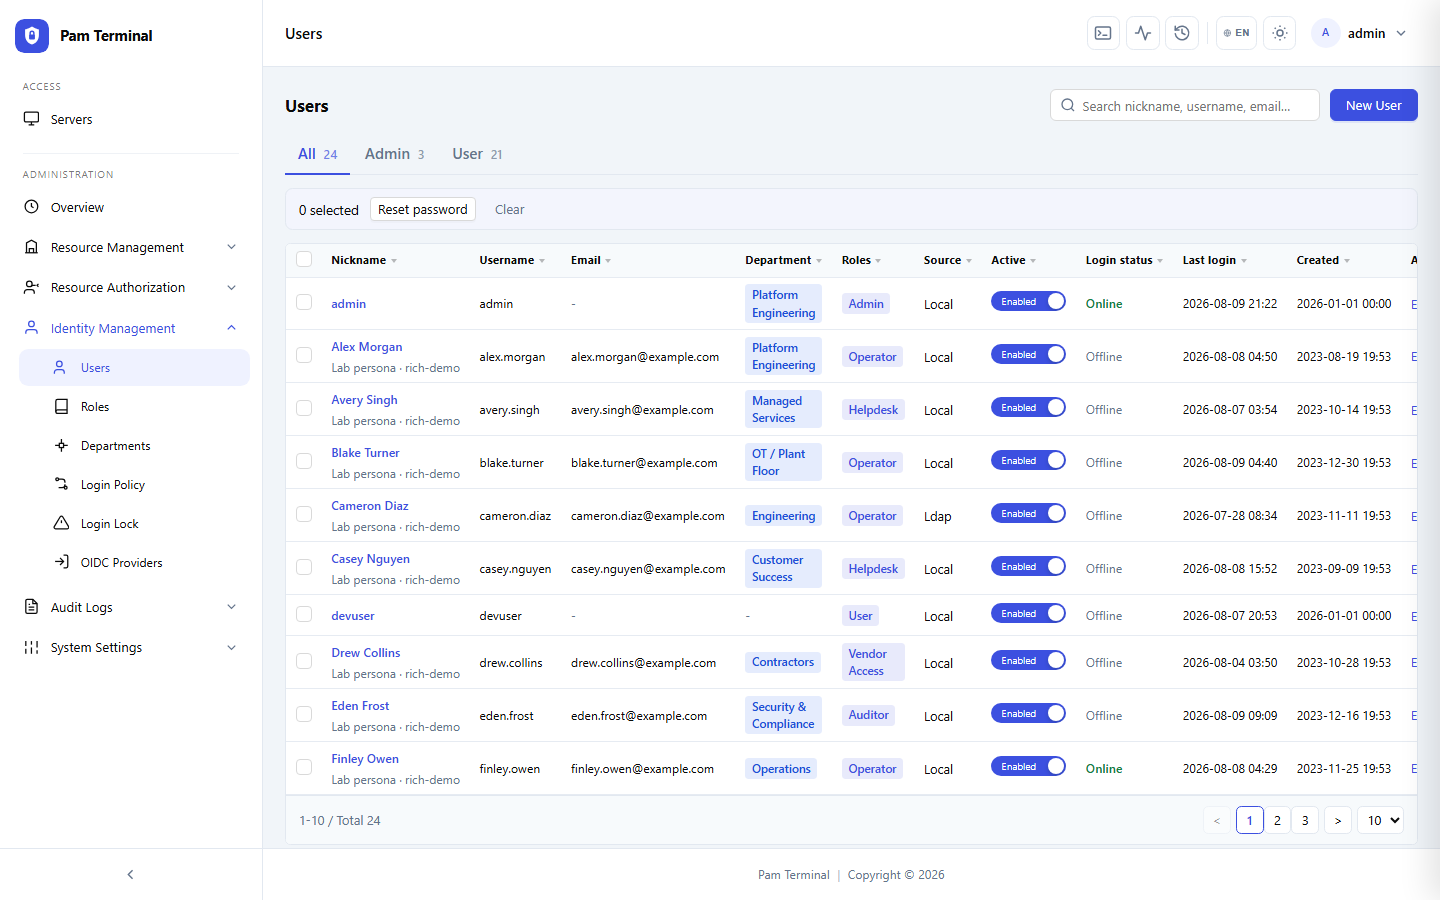This screenshot has height=900, width=1440.
Task: Open the web terminal icon in header
Action: coord(1103,33)
